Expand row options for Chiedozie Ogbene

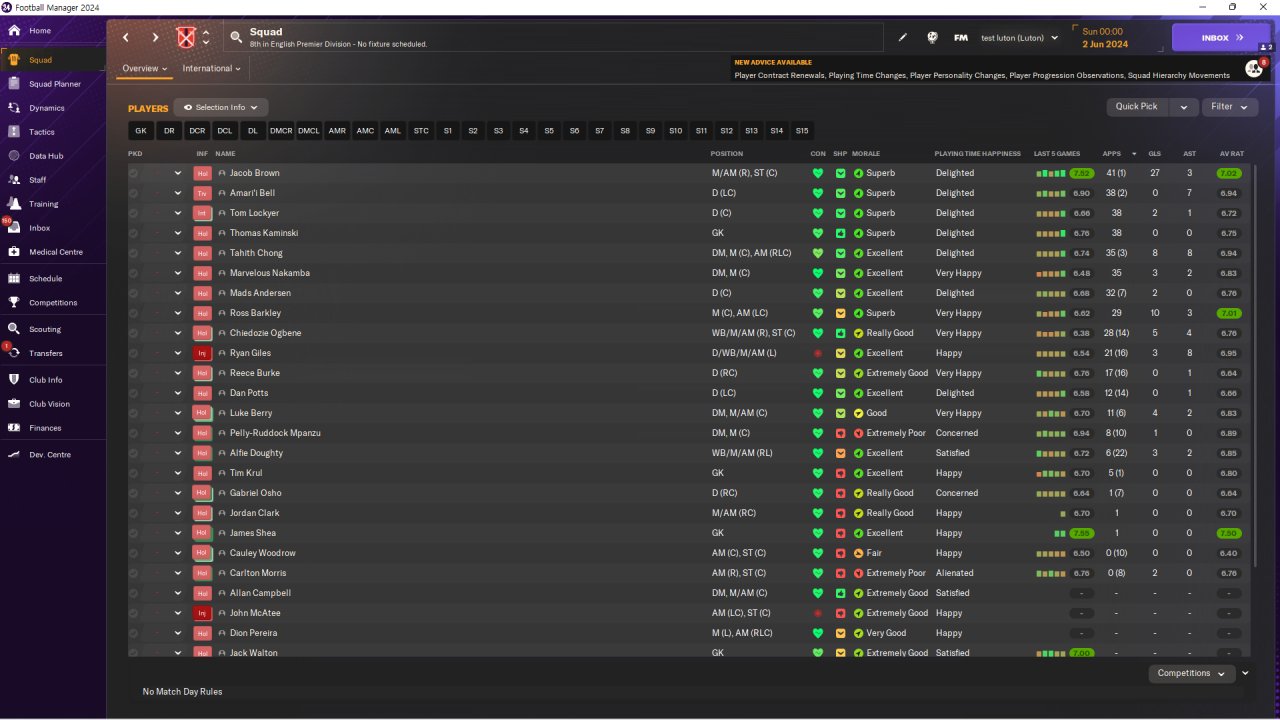(x=178, y=333)
